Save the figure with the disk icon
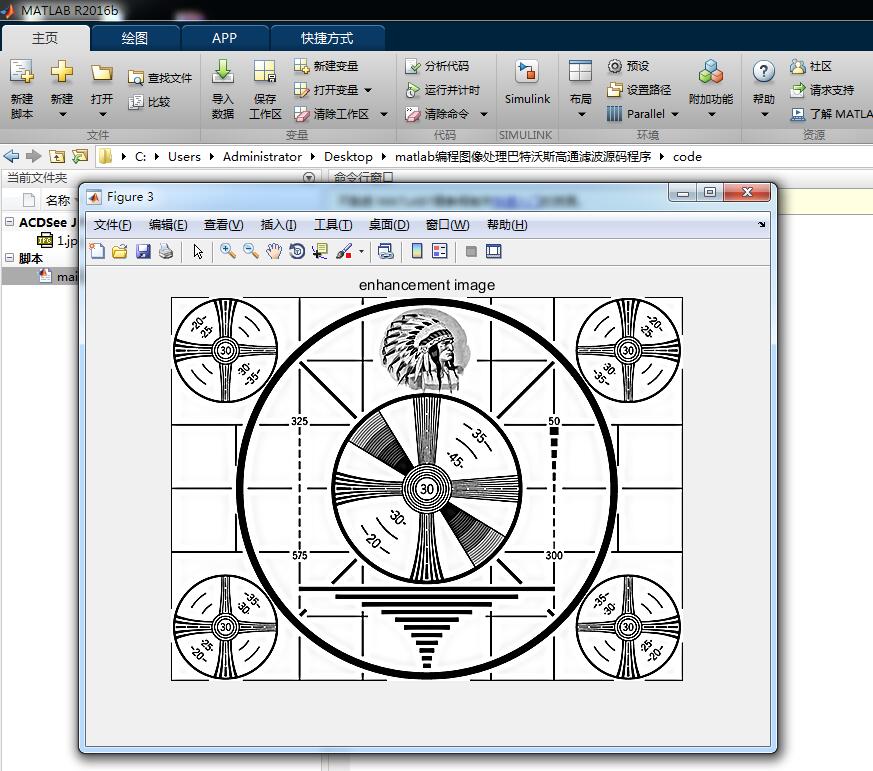 click(143, 252)
